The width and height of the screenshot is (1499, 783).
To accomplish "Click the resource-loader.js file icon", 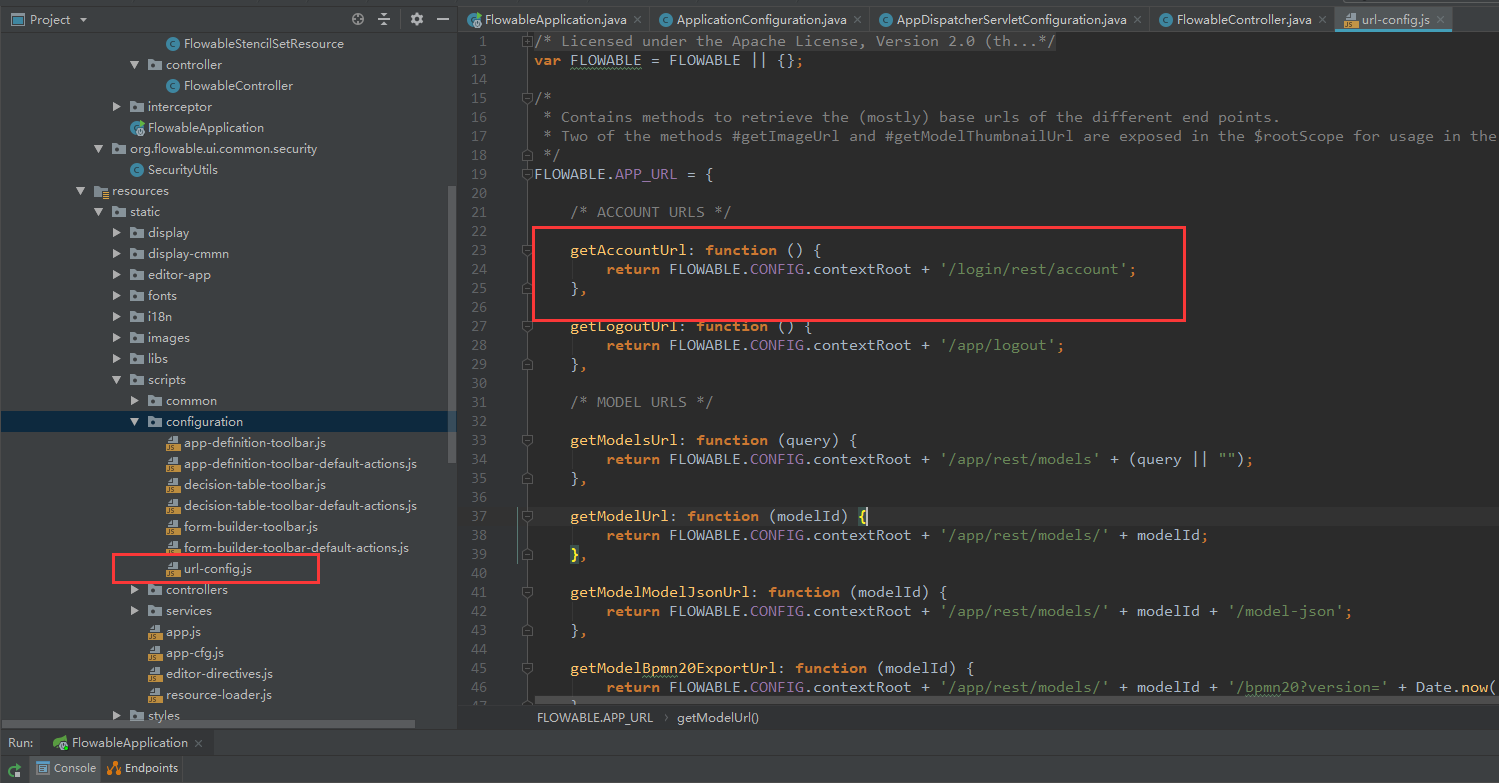I will tap(155, 695).
